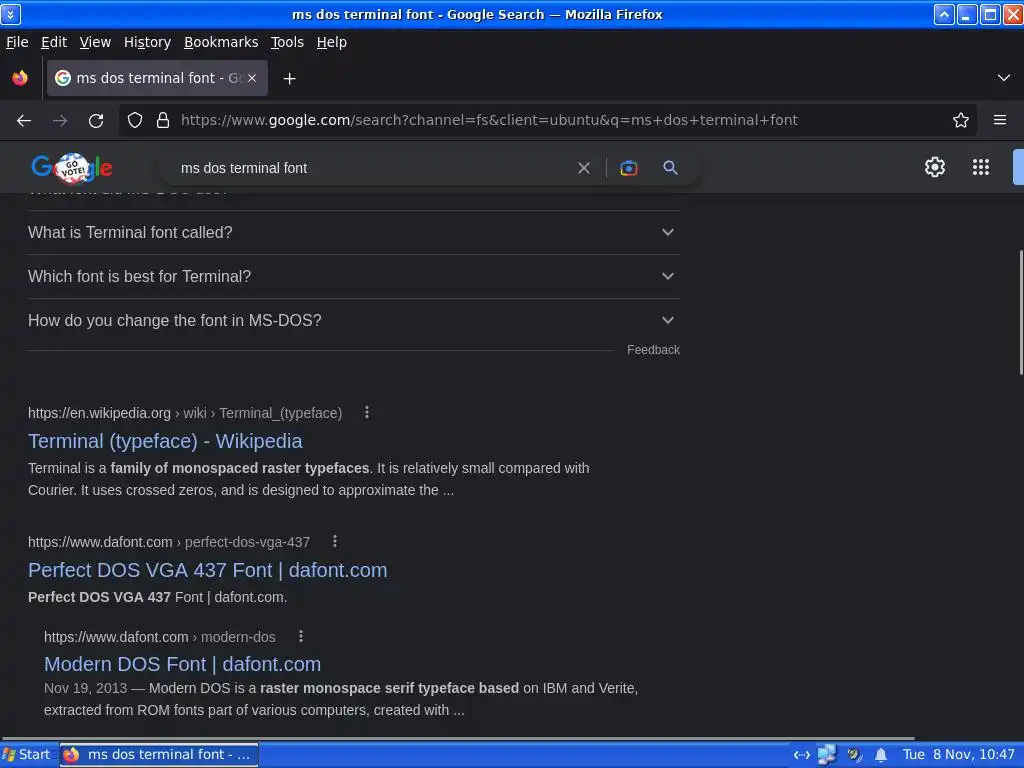This screenshot has height=768, width=1024.
Task: Click the Feedback link
Action: tap(653, 350)
